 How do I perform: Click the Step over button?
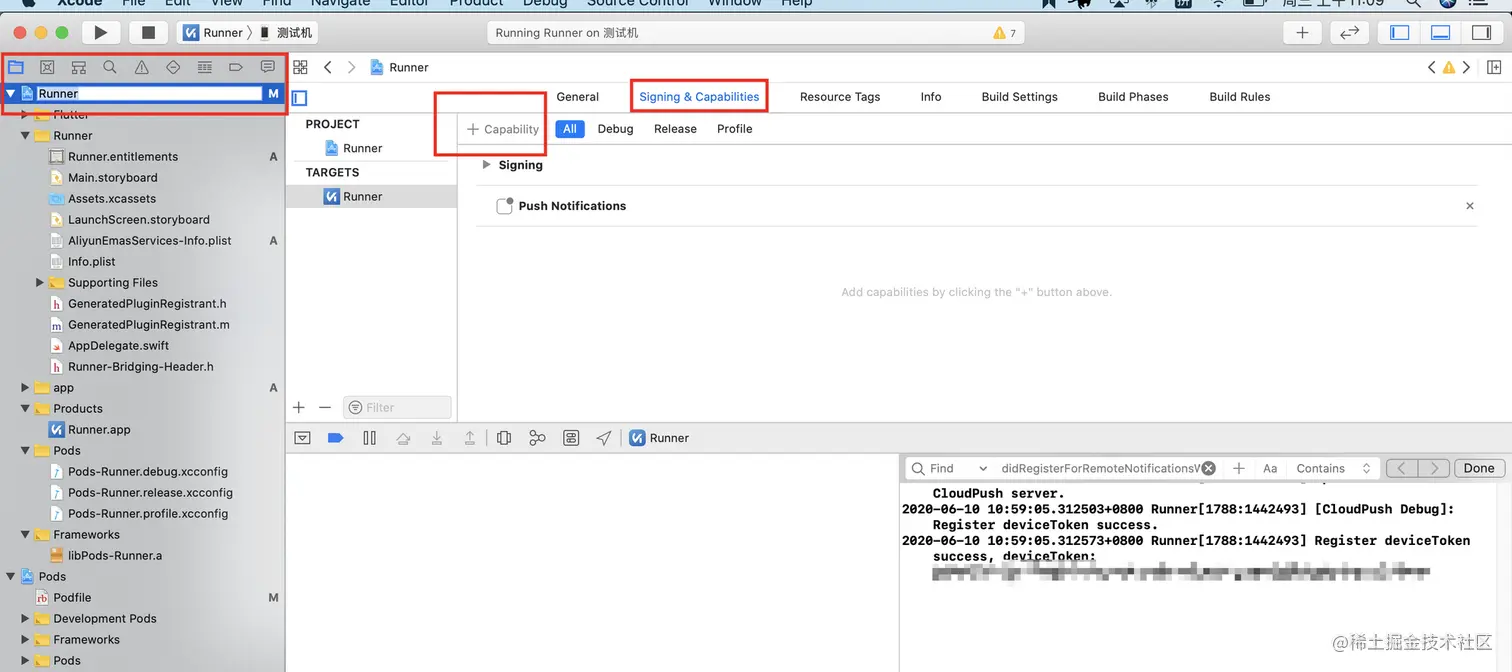coord(403,438)
